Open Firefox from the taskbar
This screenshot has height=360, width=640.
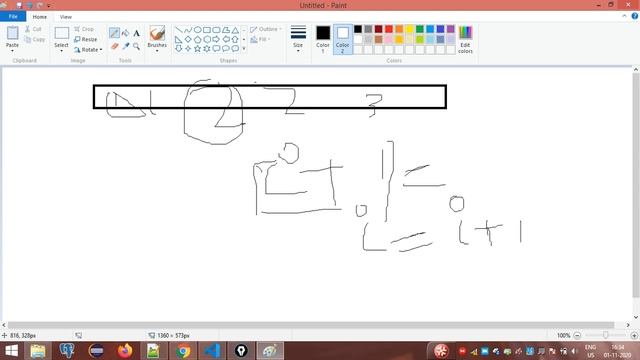[x=125, y=351]
